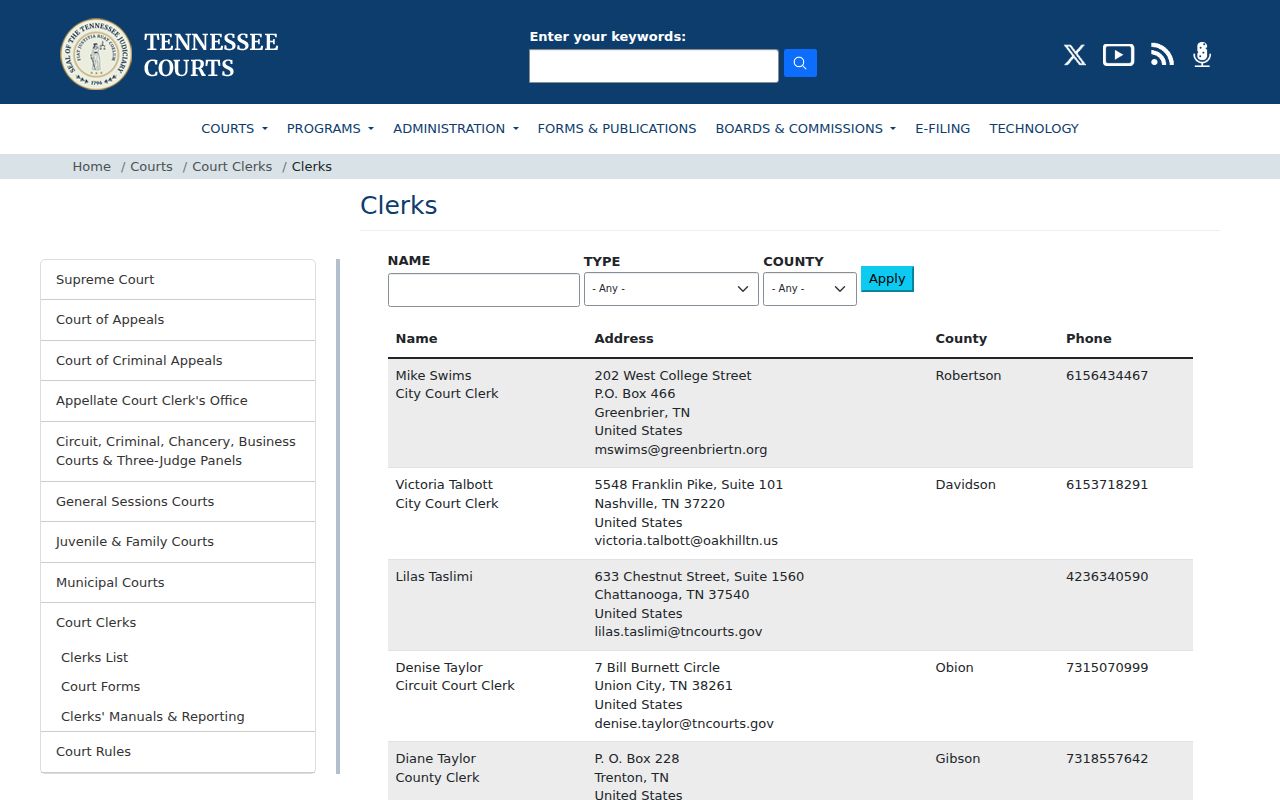Click the Court Clerks breadcrumb link
The image size is (1280, 800).
coord(232,167)
